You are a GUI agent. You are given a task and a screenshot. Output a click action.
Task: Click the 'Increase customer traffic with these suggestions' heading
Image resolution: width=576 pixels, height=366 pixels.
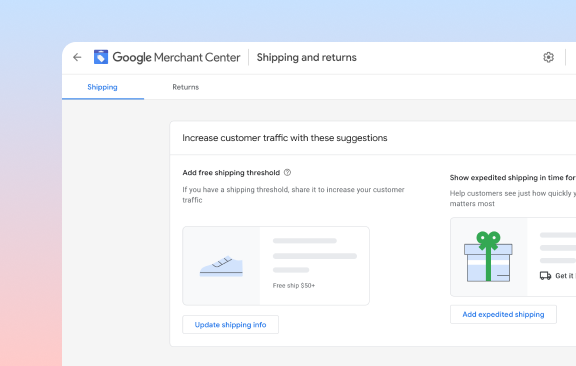coord(285,138)
